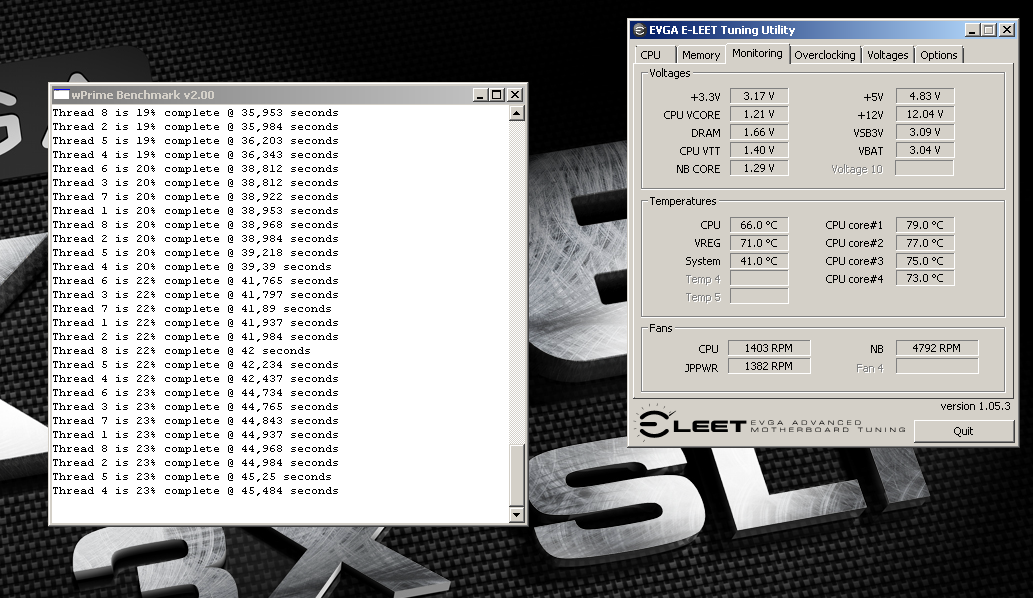Click line 'Thread 8 is 22% complete @ 42 seconds'
1033x598 pixels.
coord(181,351)
